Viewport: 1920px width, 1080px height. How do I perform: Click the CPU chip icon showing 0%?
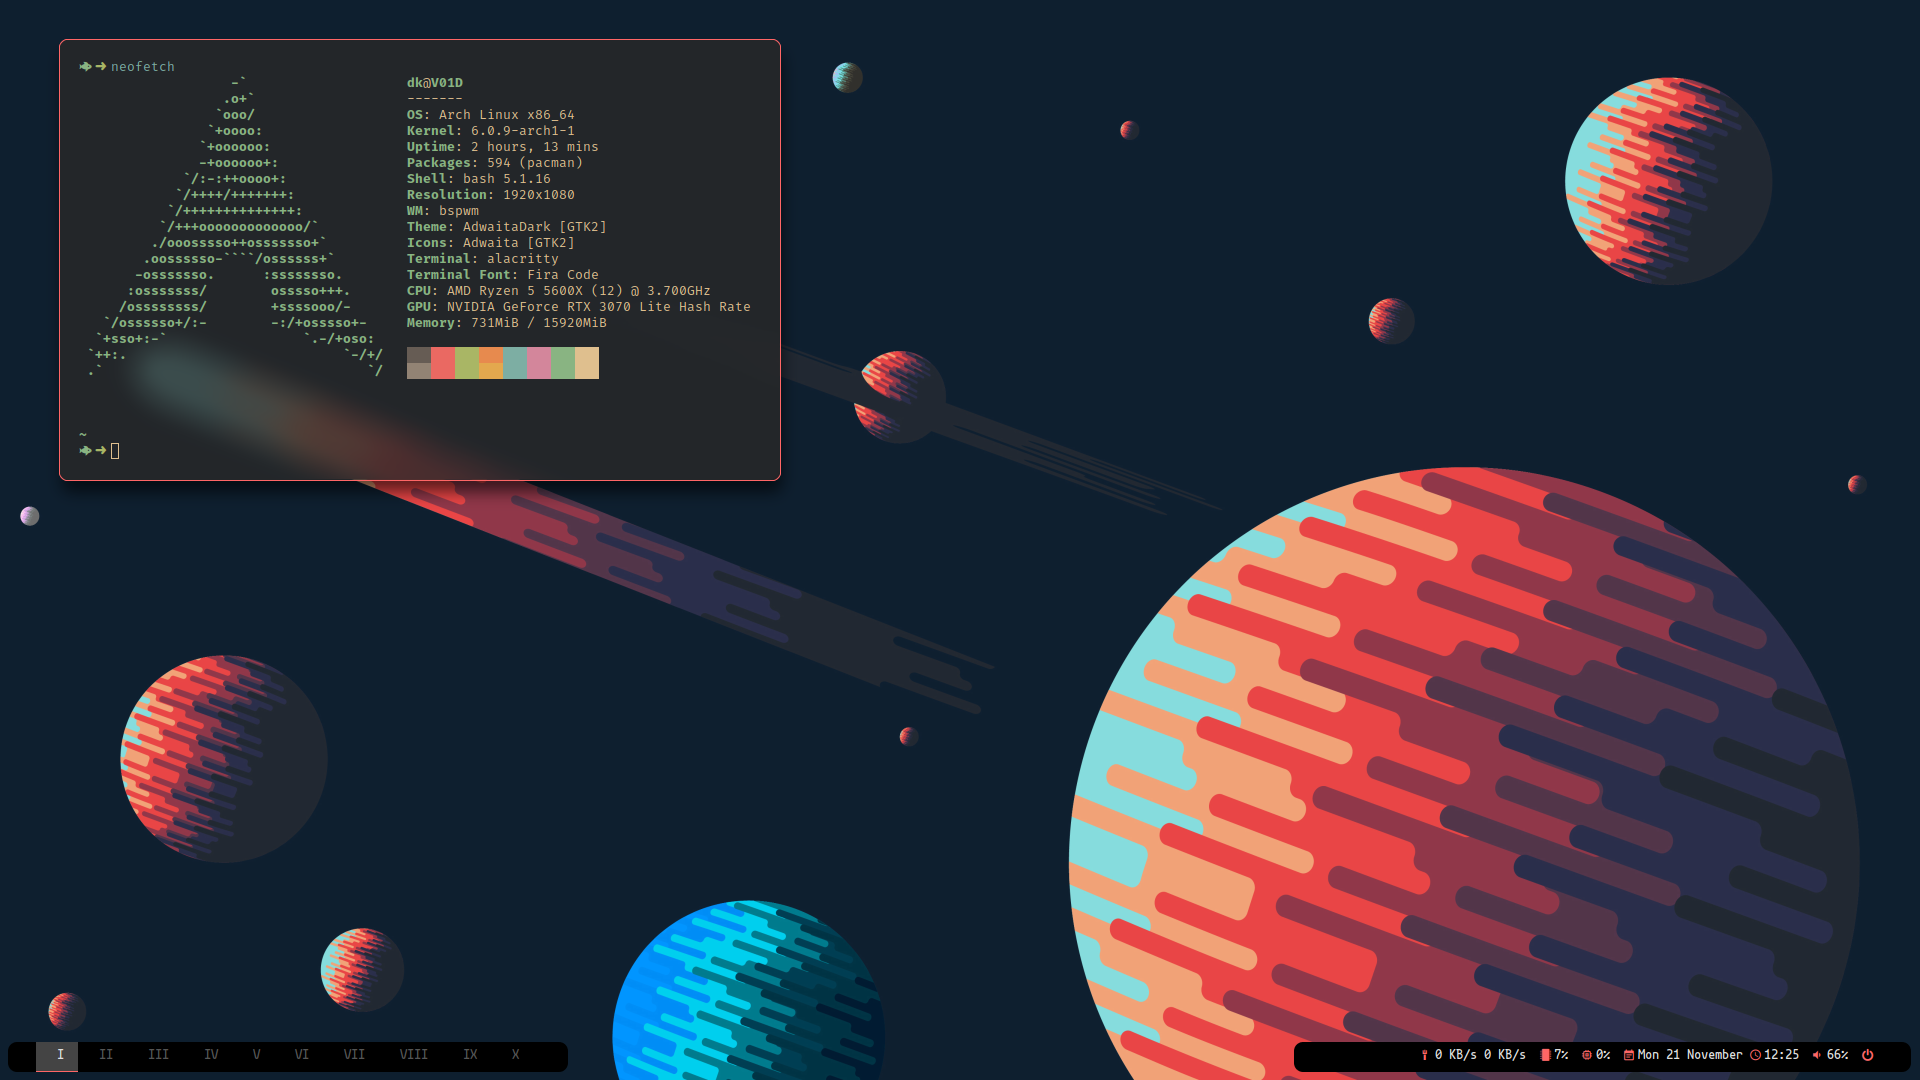click(1586, 1055)
